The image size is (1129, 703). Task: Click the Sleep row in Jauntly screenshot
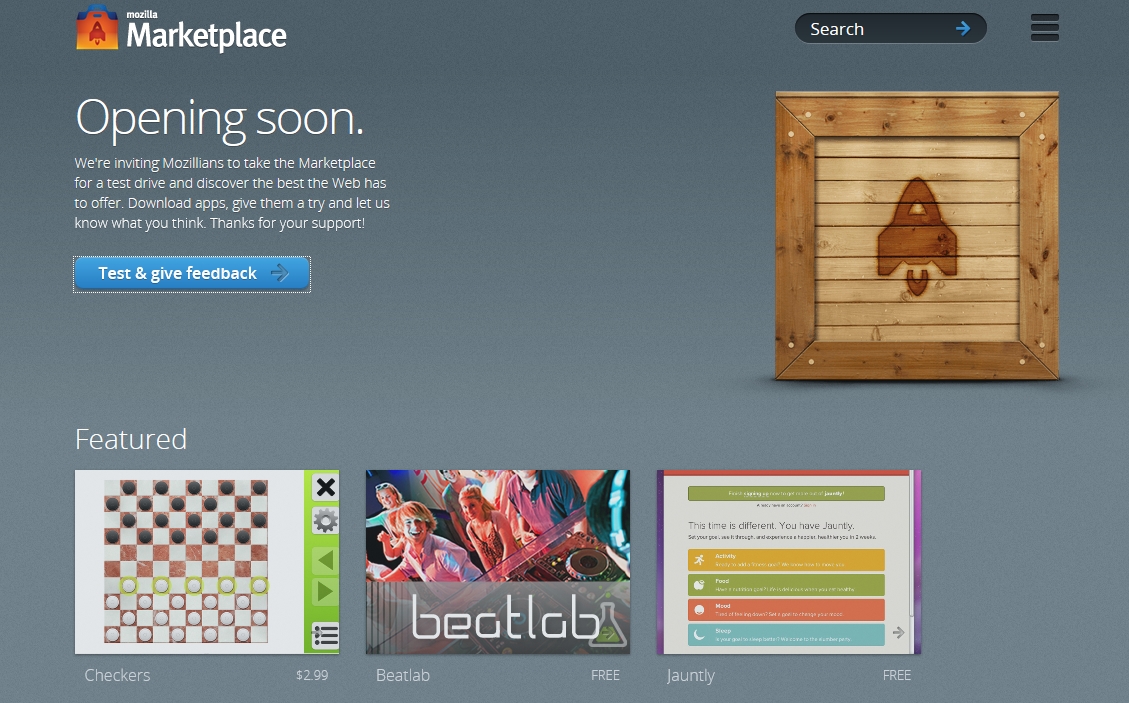786,634
